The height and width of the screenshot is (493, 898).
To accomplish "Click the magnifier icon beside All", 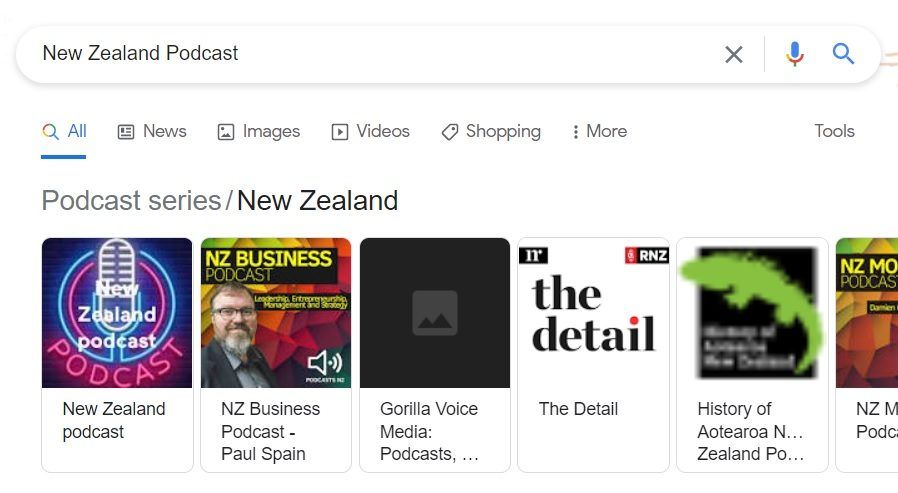I will point(50,132).
